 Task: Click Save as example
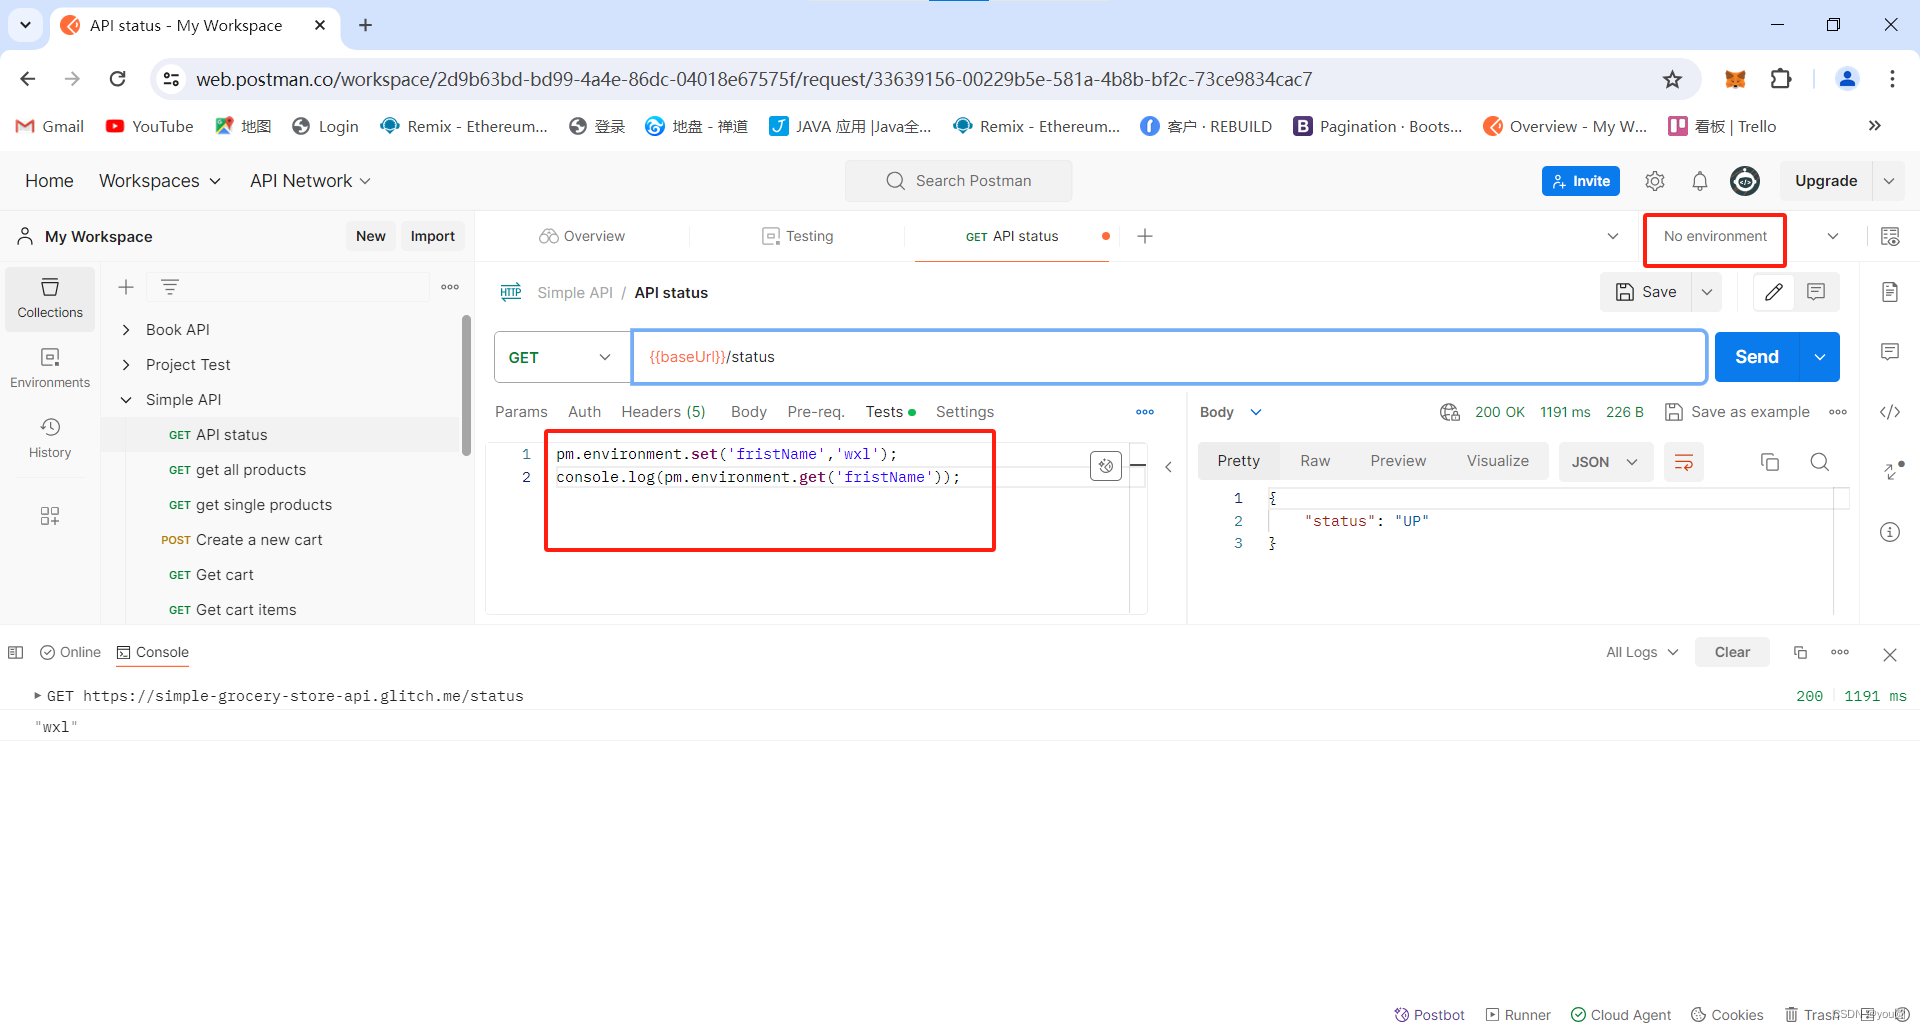point(1738,412)
